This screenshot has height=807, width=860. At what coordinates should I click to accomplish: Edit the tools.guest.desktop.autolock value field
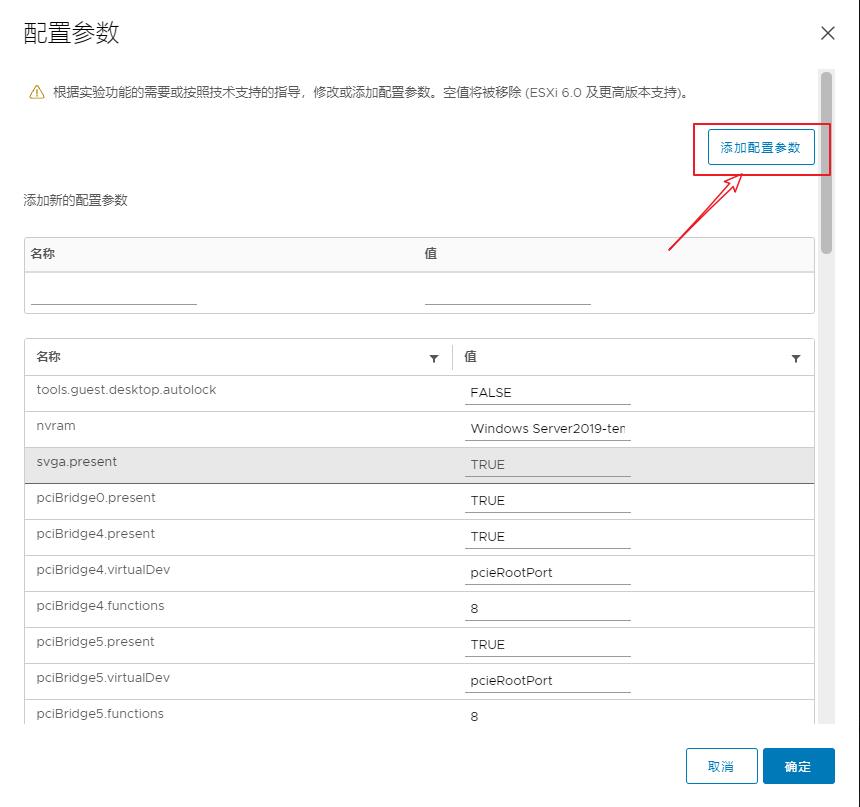tap(547, 393)
